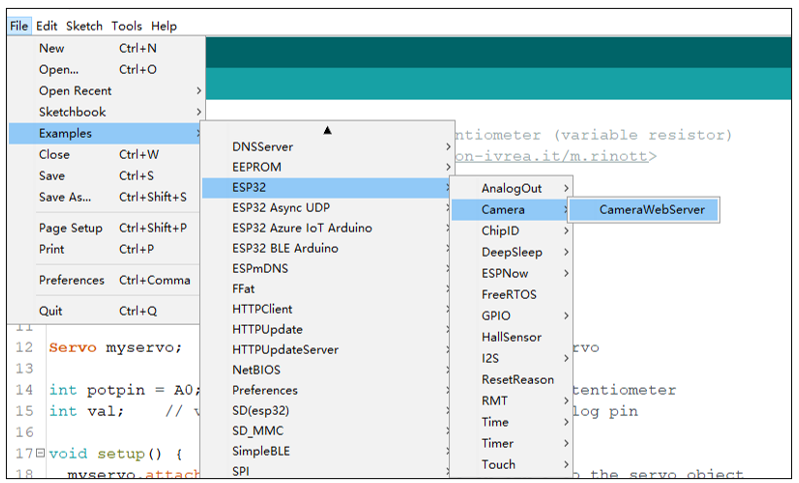
Task: Expand HTTPUpdateServer examples
Action: [x=326, y=350]
